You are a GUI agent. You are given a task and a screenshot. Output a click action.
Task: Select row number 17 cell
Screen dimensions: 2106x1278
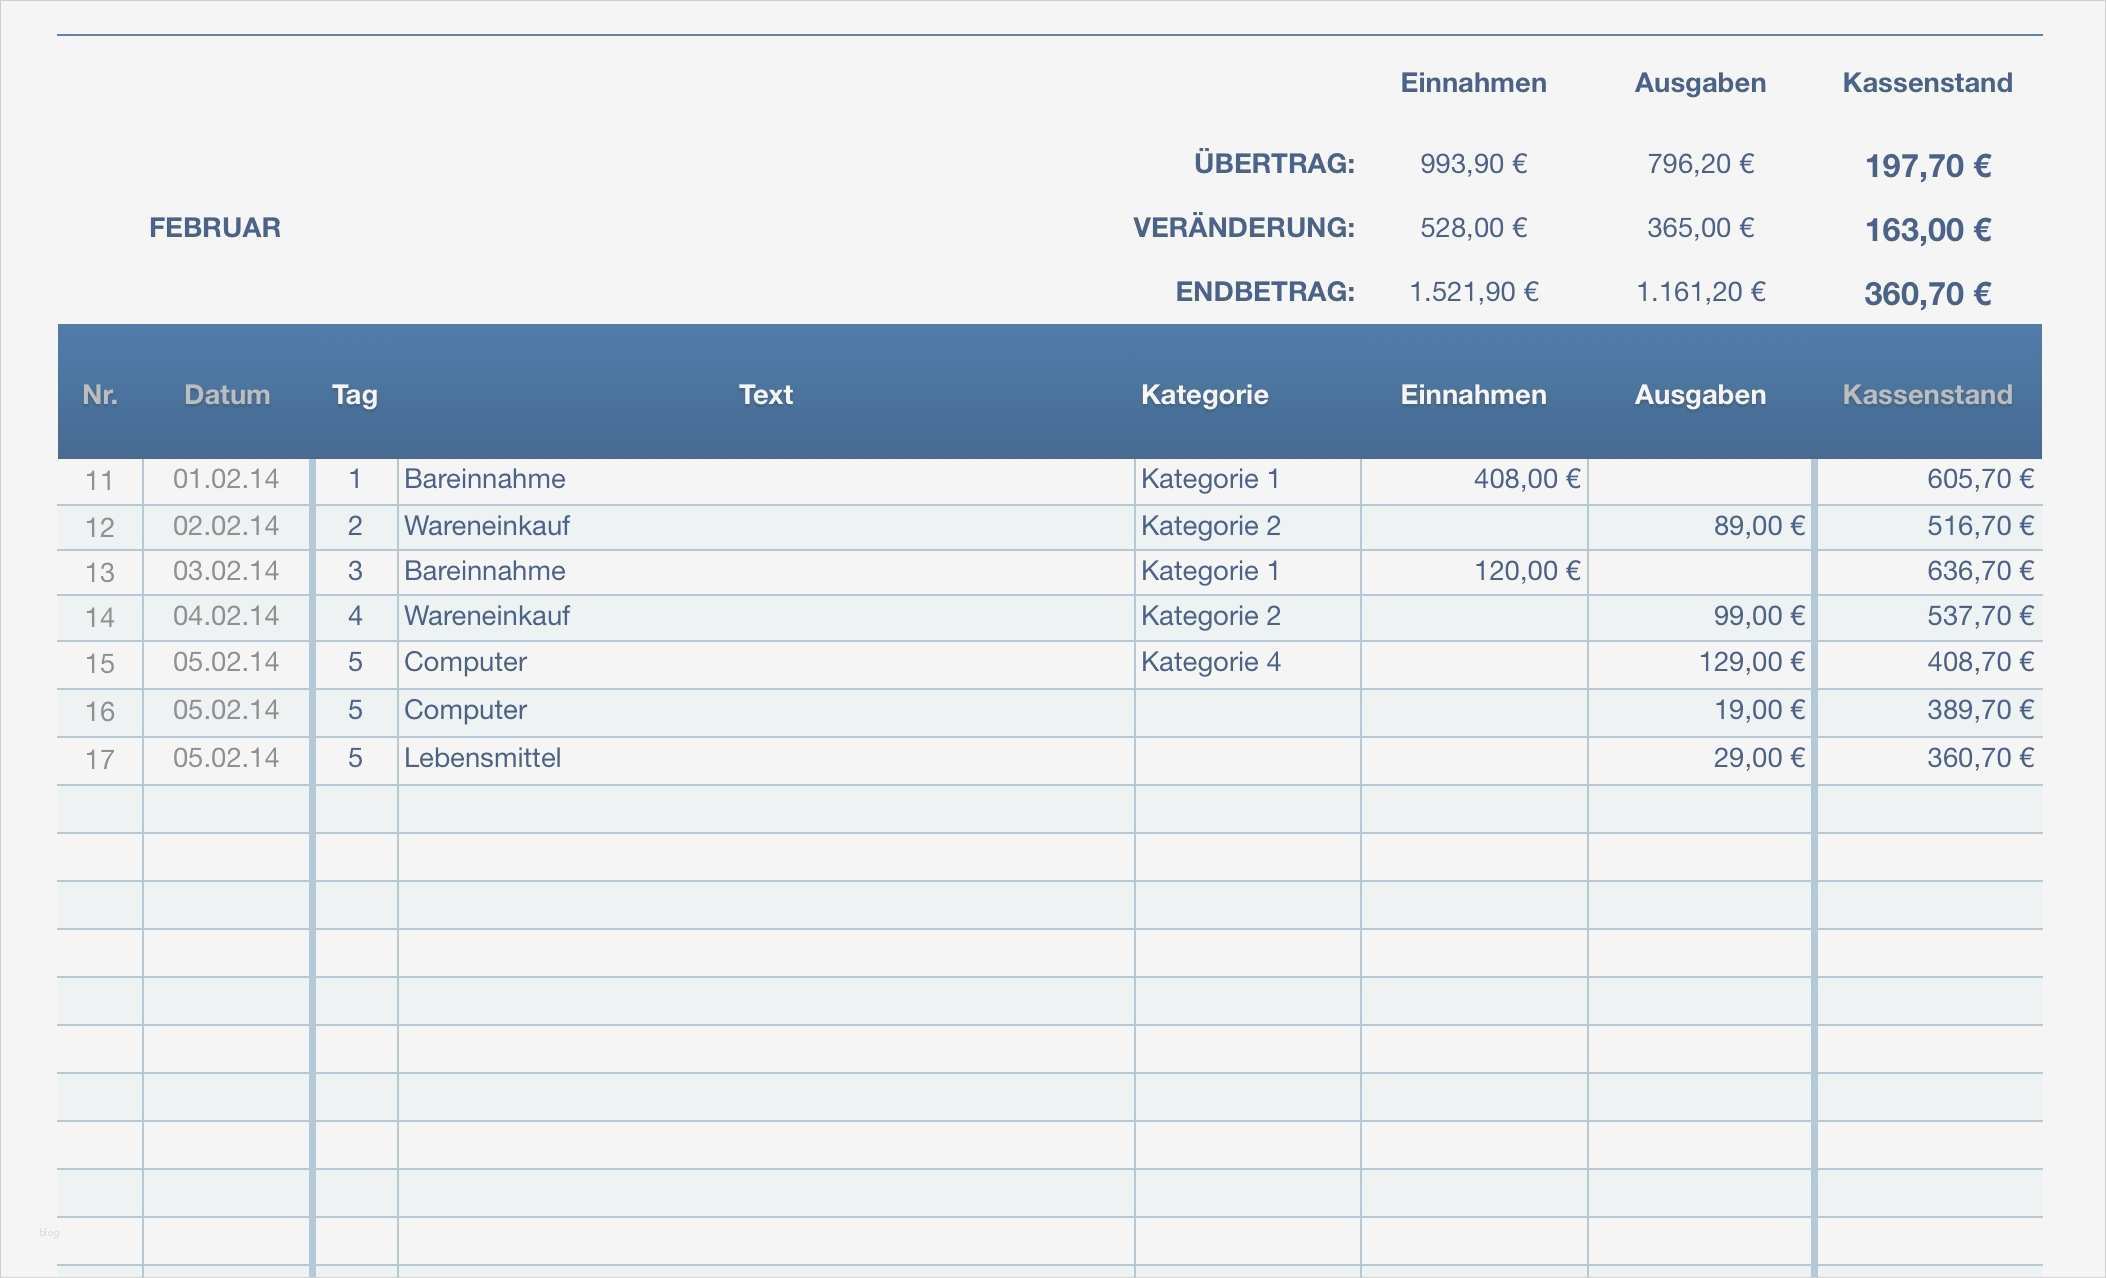(x=100, y=759)
